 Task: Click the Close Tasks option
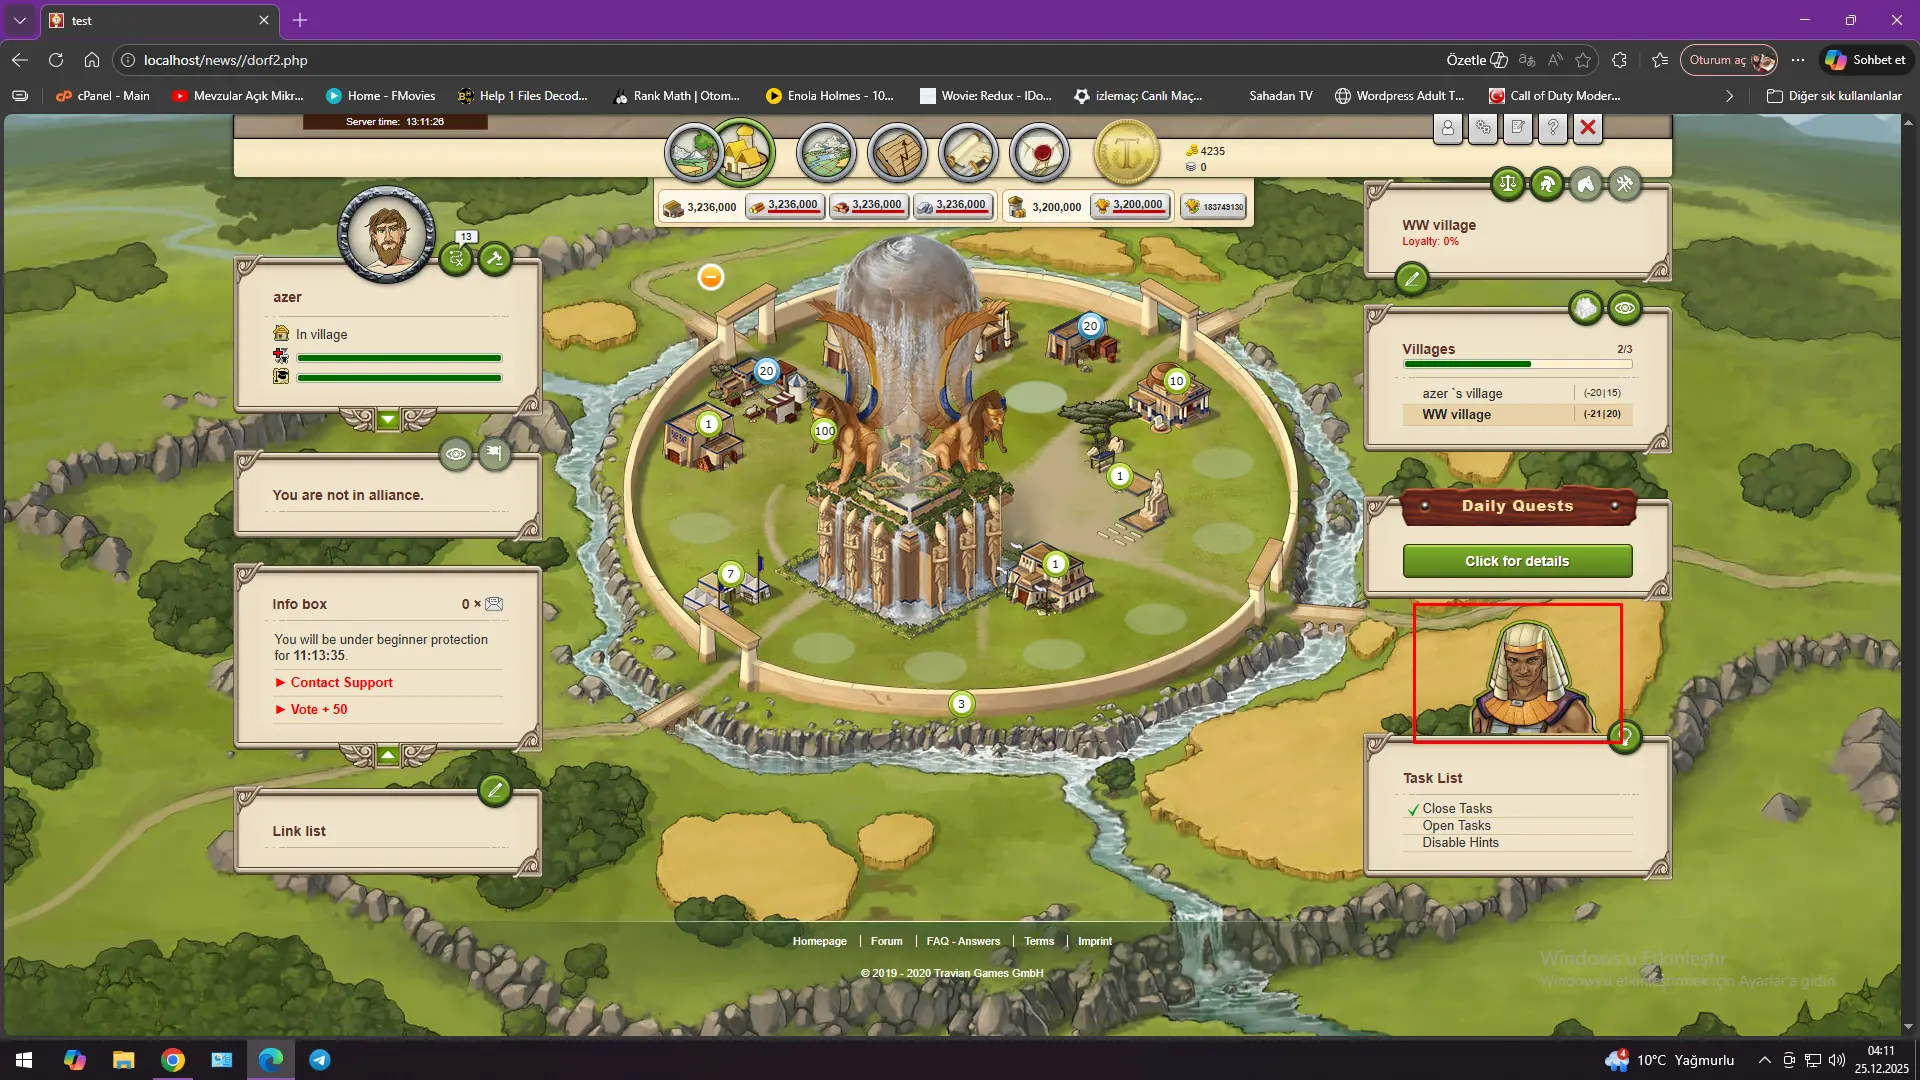click(1457, 808)
